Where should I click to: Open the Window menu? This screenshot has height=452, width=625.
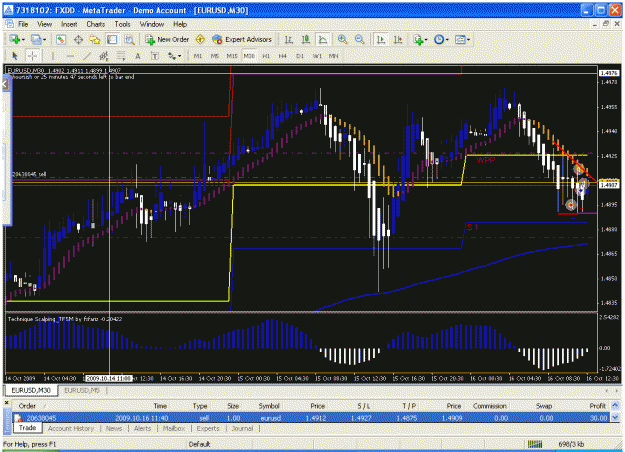point(152,24)
